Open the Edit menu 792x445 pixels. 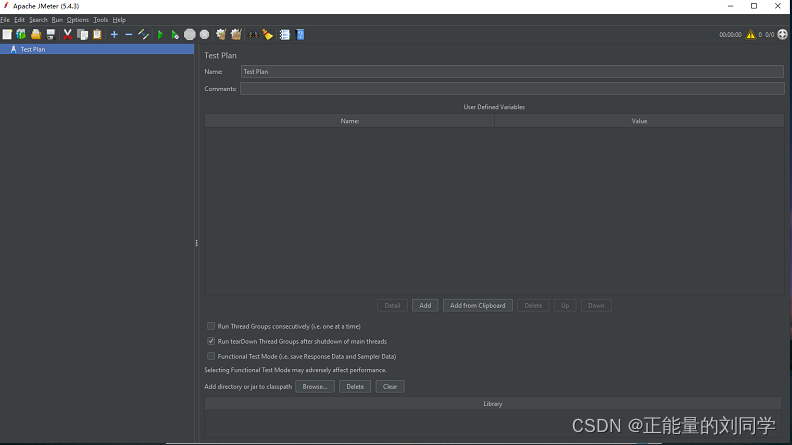pos(19,20)
